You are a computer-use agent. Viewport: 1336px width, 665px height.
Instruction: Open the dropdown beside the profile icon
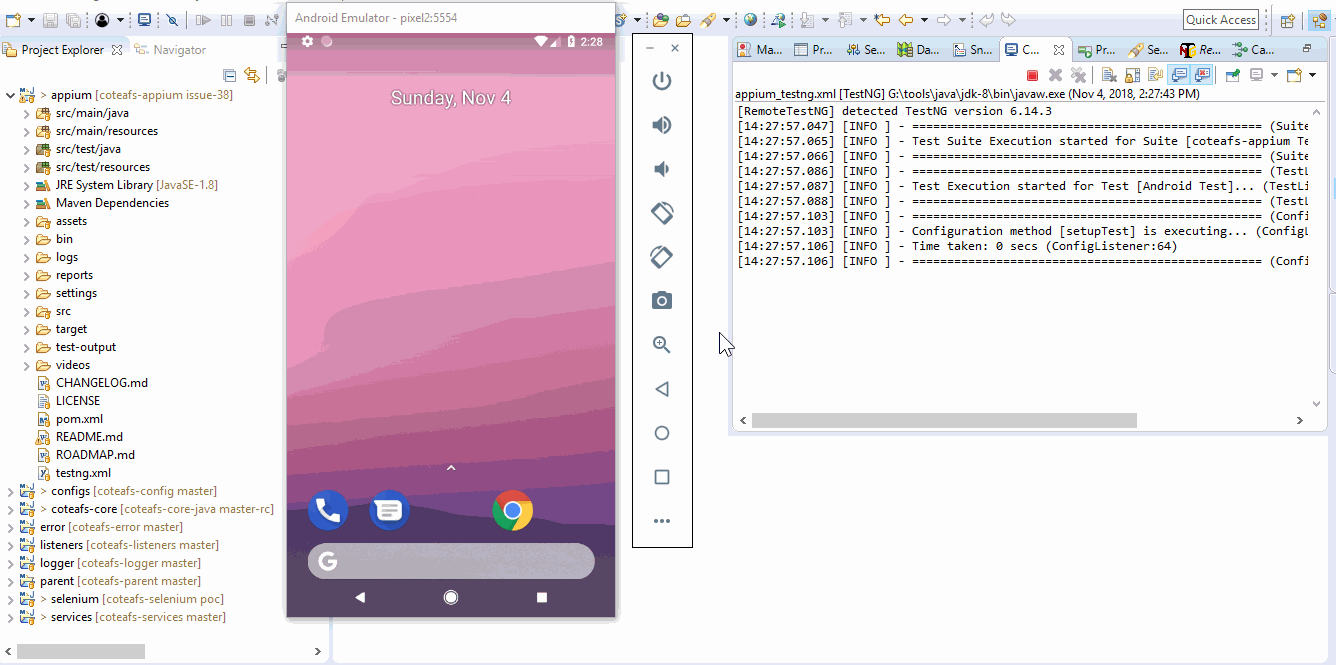tap(120, 20)
